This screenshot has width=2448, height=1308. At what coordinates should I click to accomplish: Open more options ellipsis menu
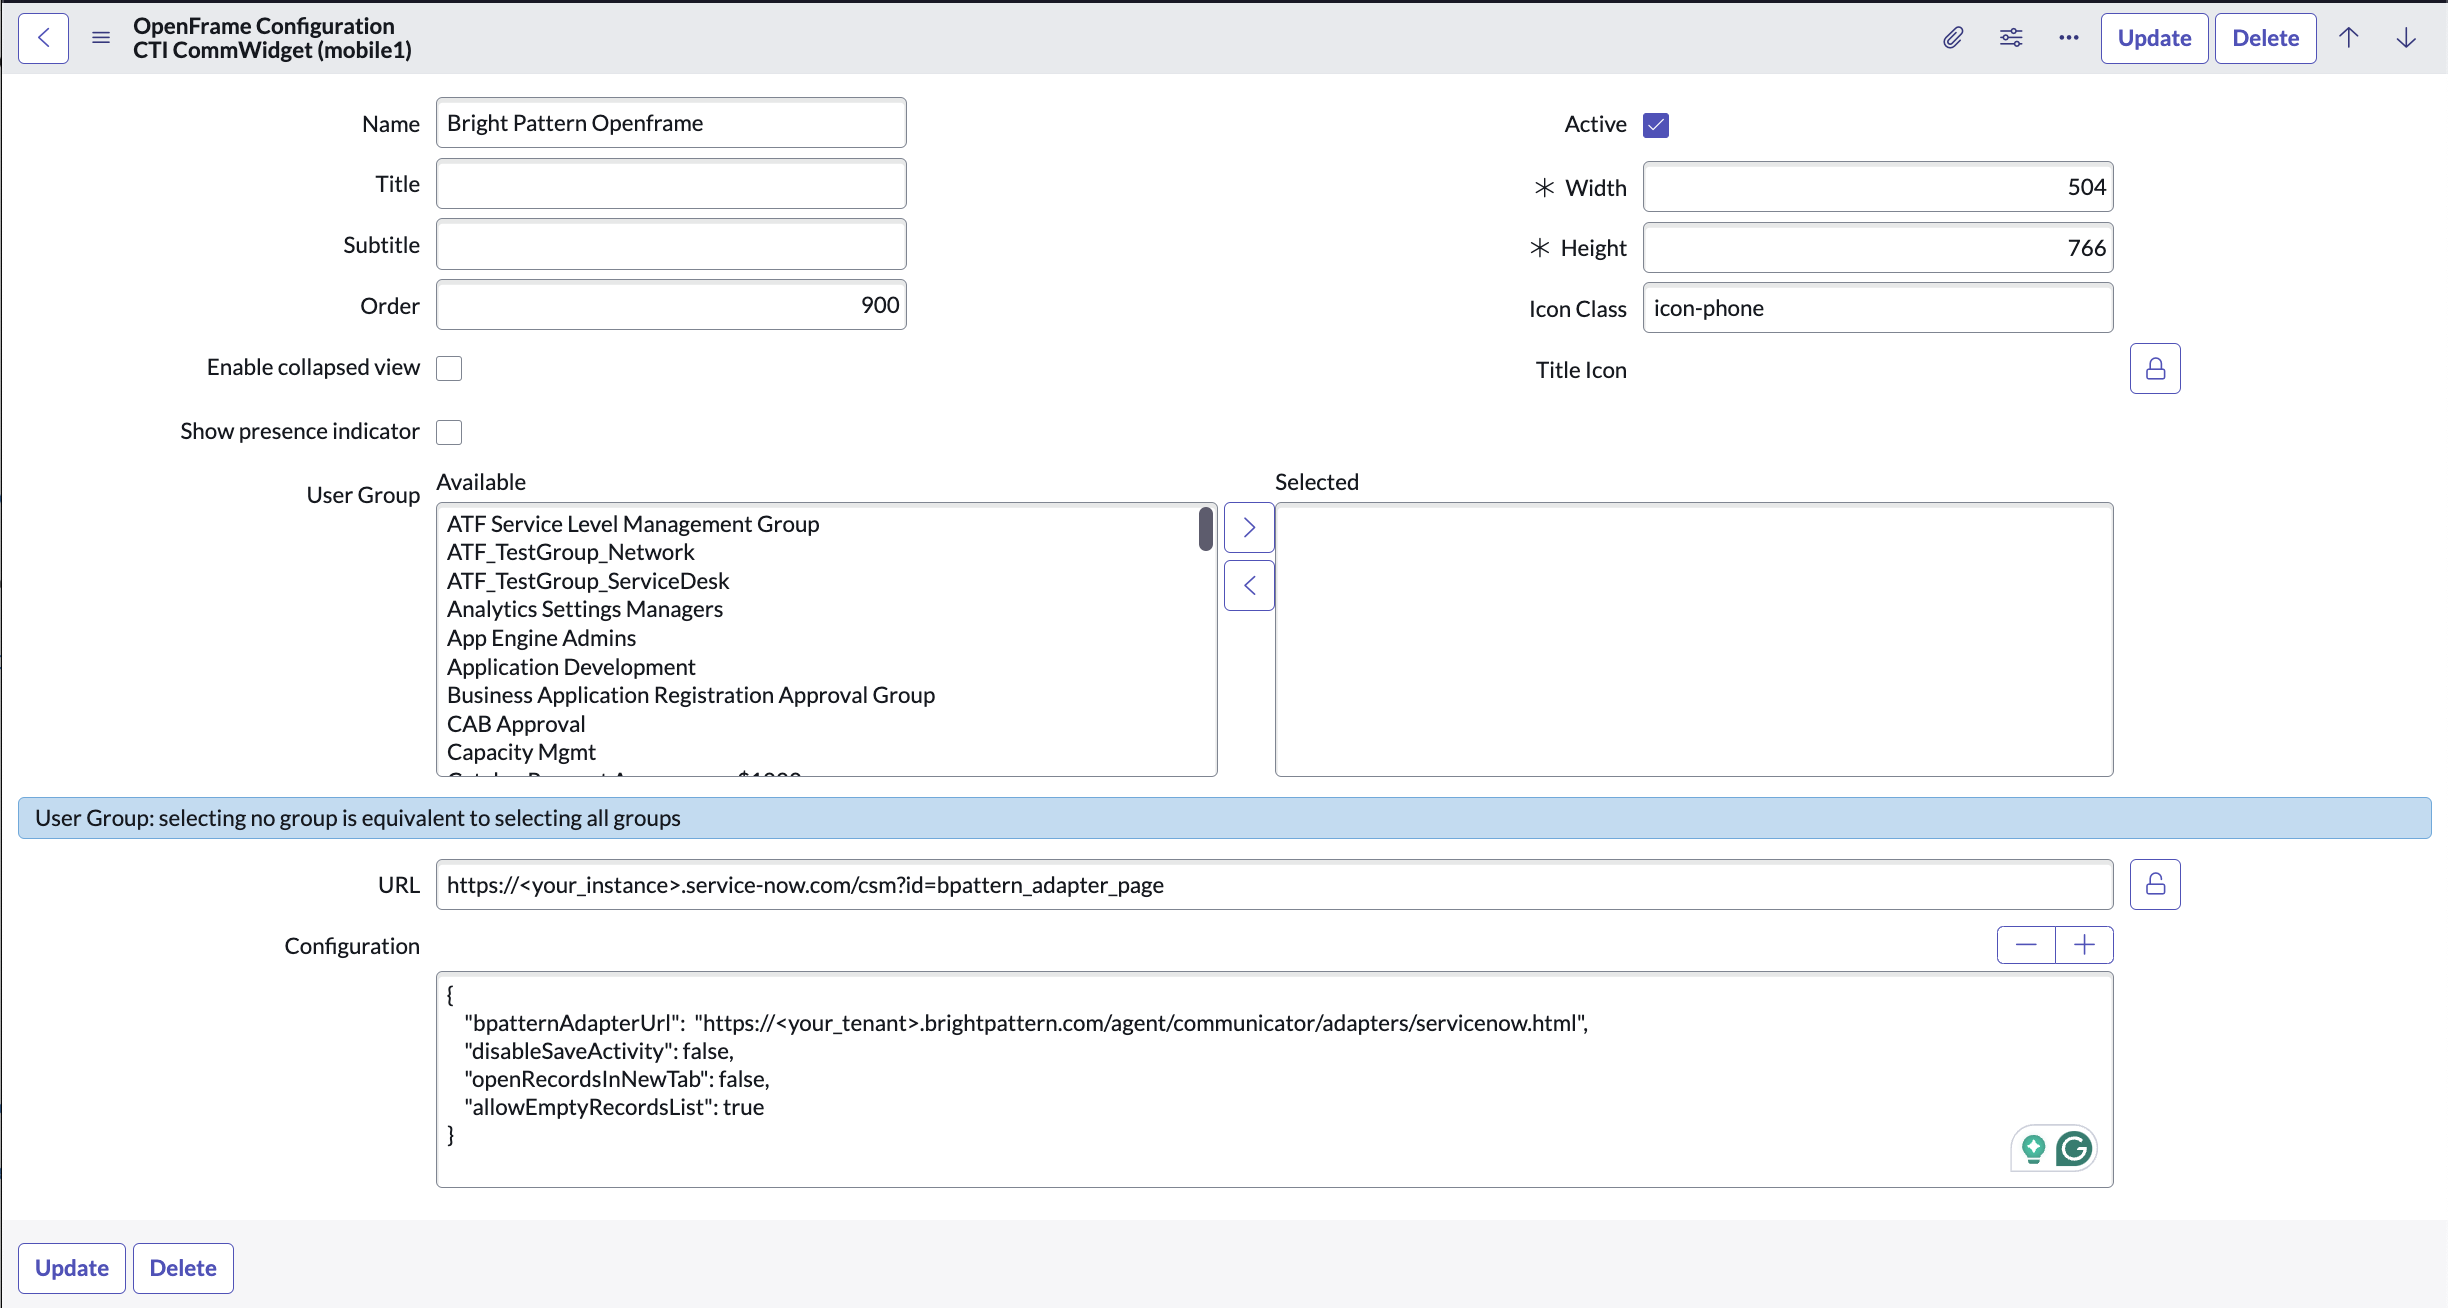[2069, 38]
